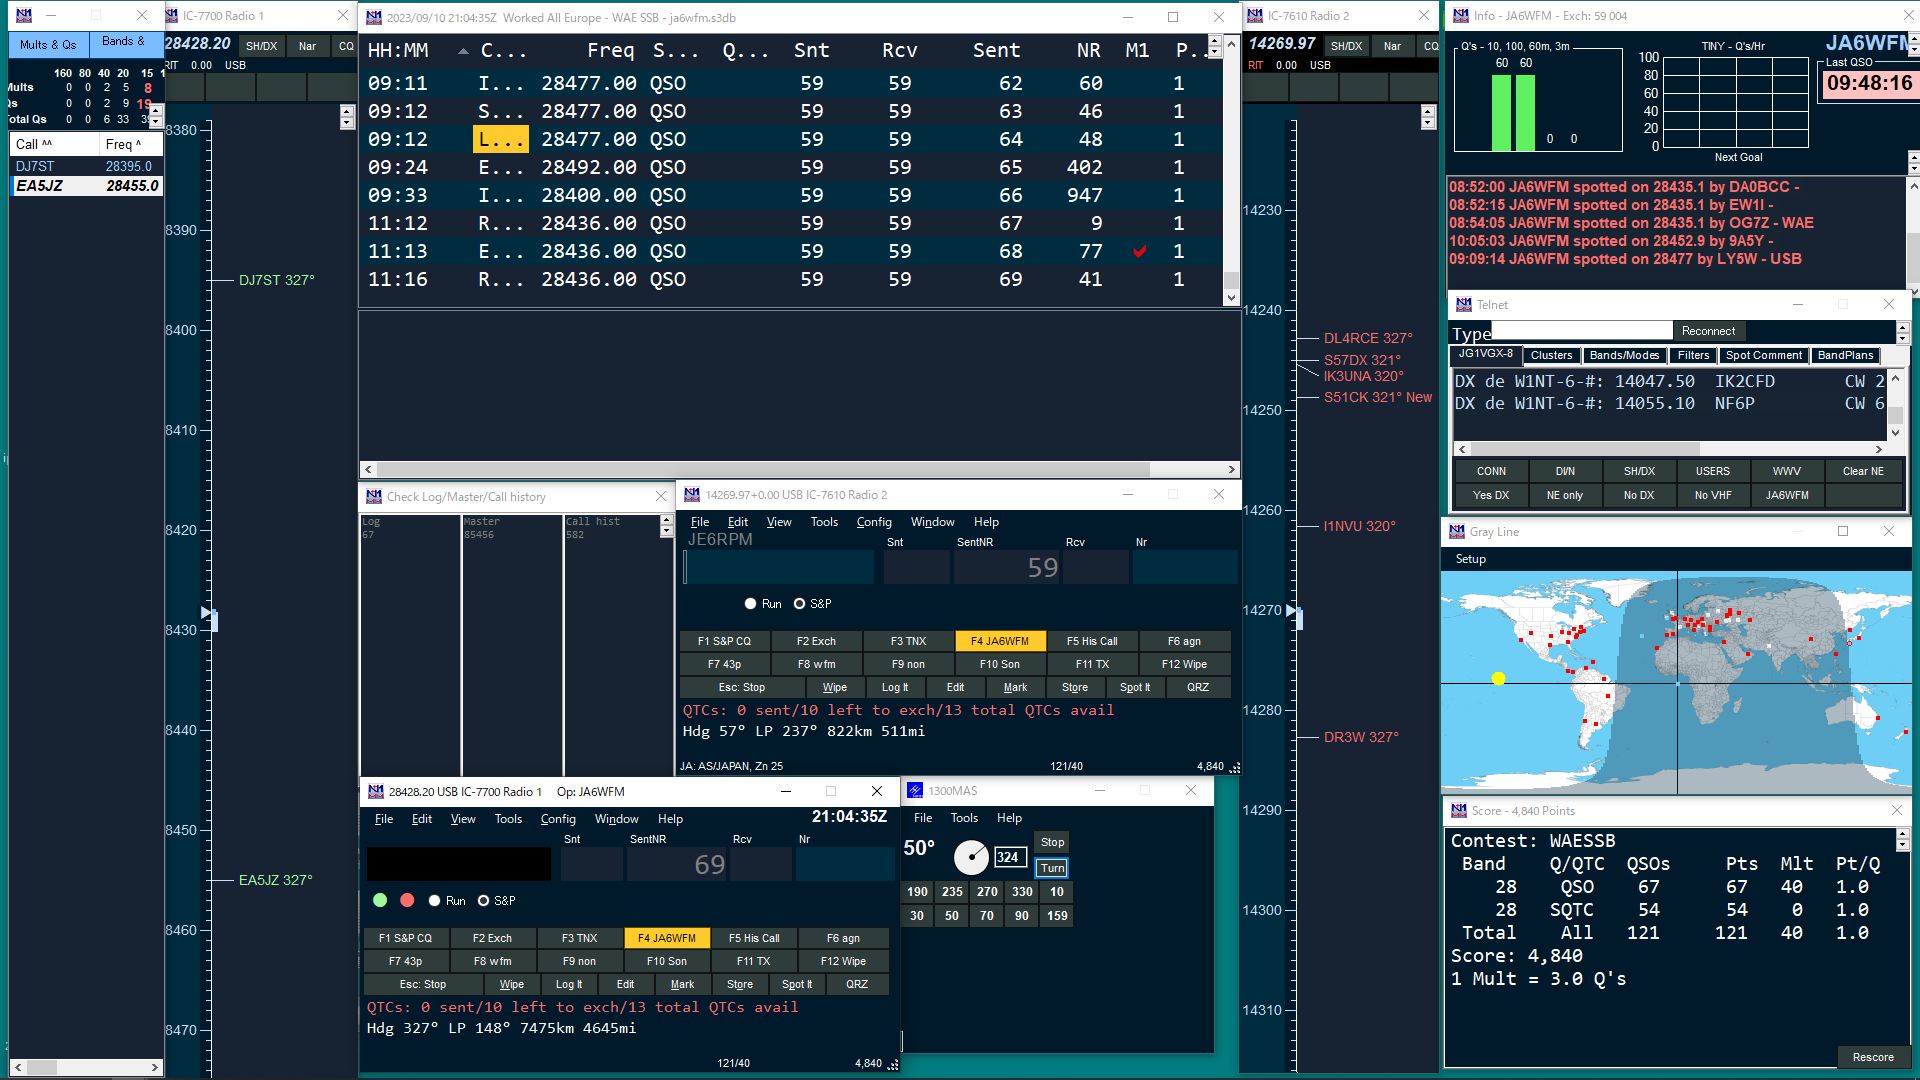Click the Stop button in rotor window
1920x1080 pixels.
pyautogui.click(x=1052, y=842)
